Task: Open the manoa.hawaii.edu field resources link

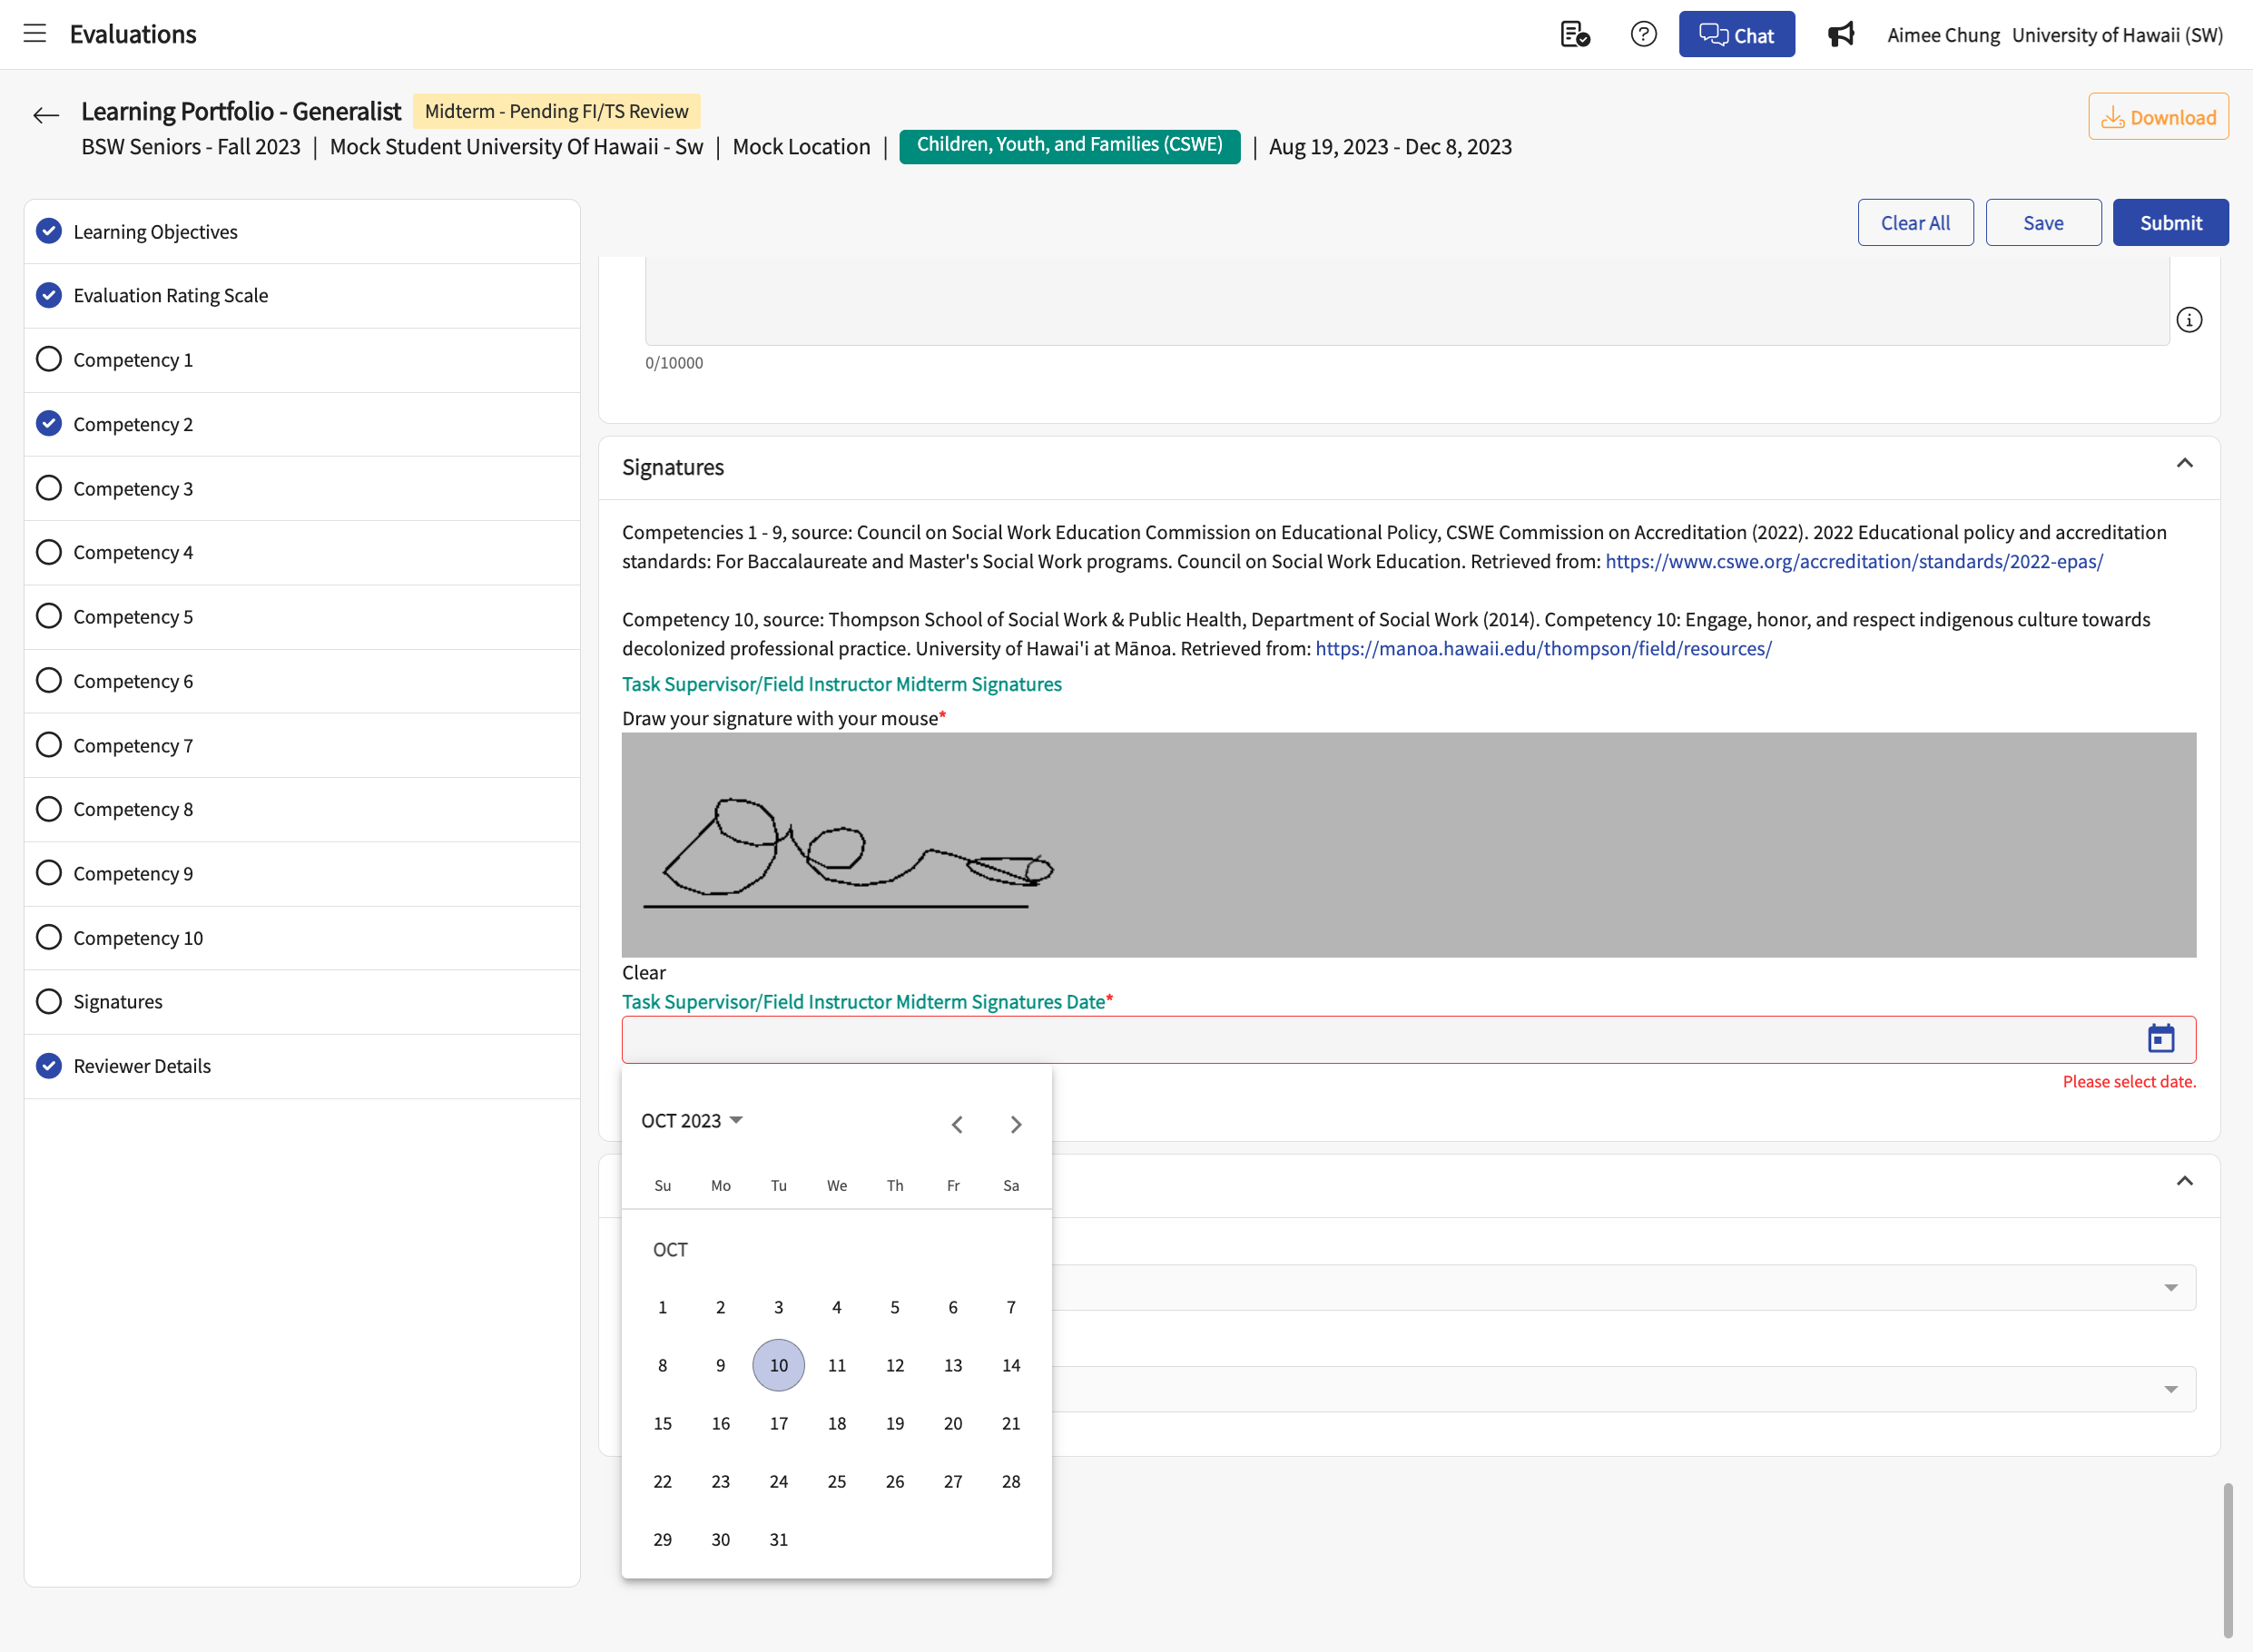Action: tap(1543, 648)
